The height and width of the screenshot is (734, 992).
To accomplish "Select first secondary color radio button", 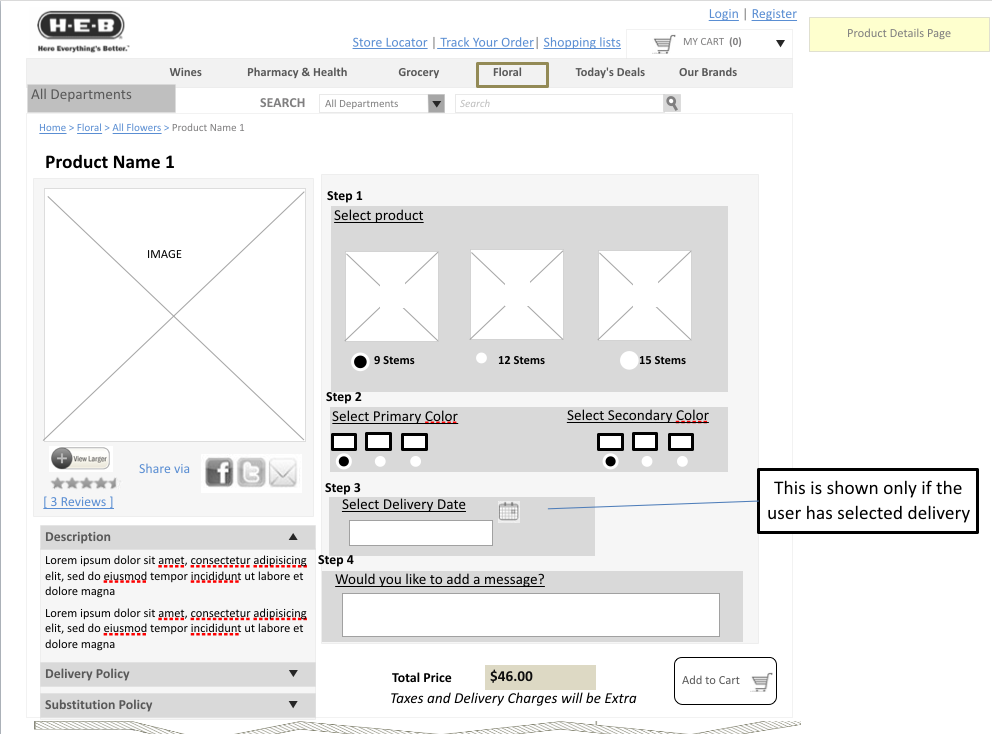I will pyautogui.click(x=610, y=461).
